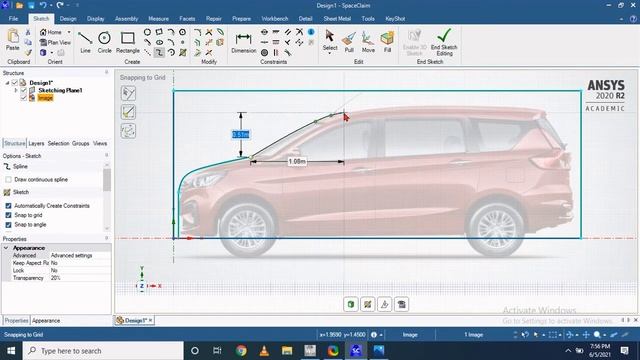Switch to the Display ribbon tab
The width and height of the screenshot is (640, 360).
(x=96, y=19)
